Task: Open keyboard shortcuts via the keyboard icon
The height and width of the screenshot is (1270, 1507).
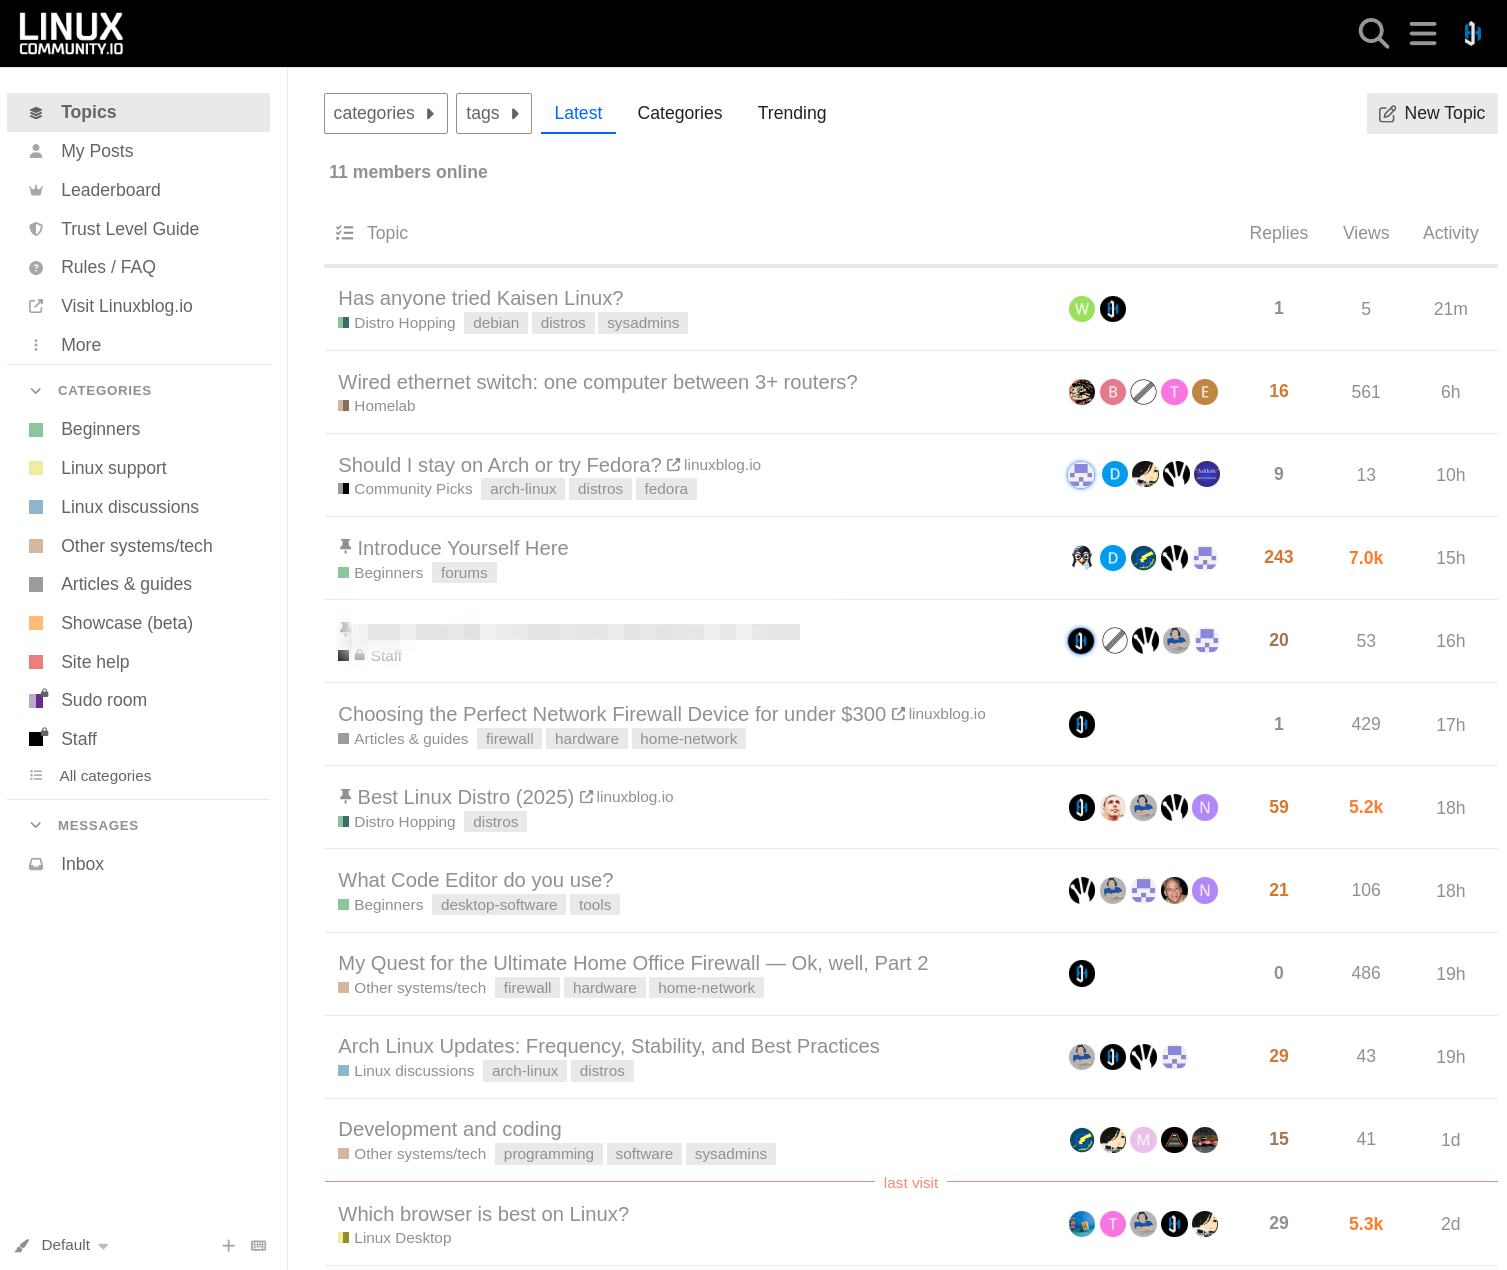Action: pos(258,1245)
